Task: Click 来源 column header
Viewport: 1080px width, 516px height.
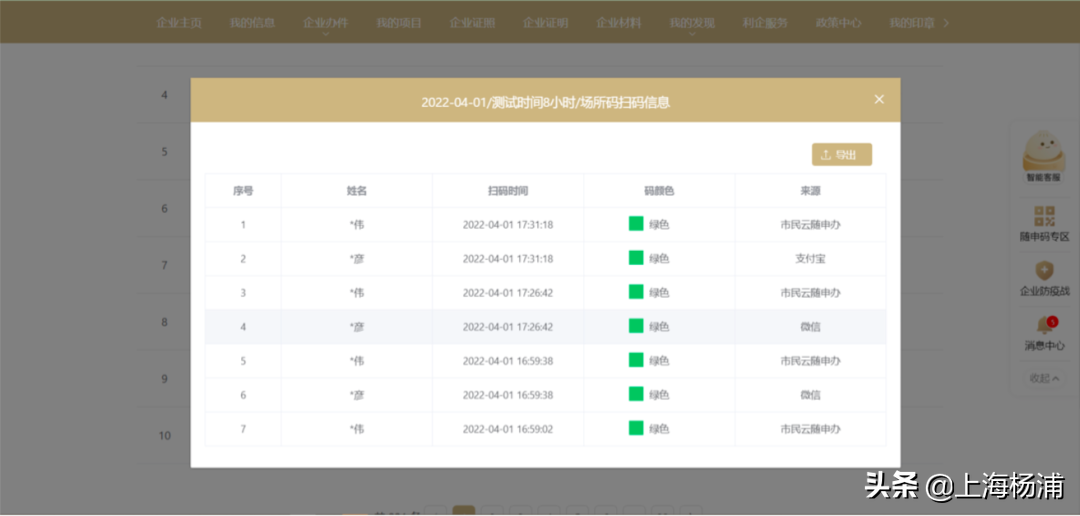Action: [811, 191]
